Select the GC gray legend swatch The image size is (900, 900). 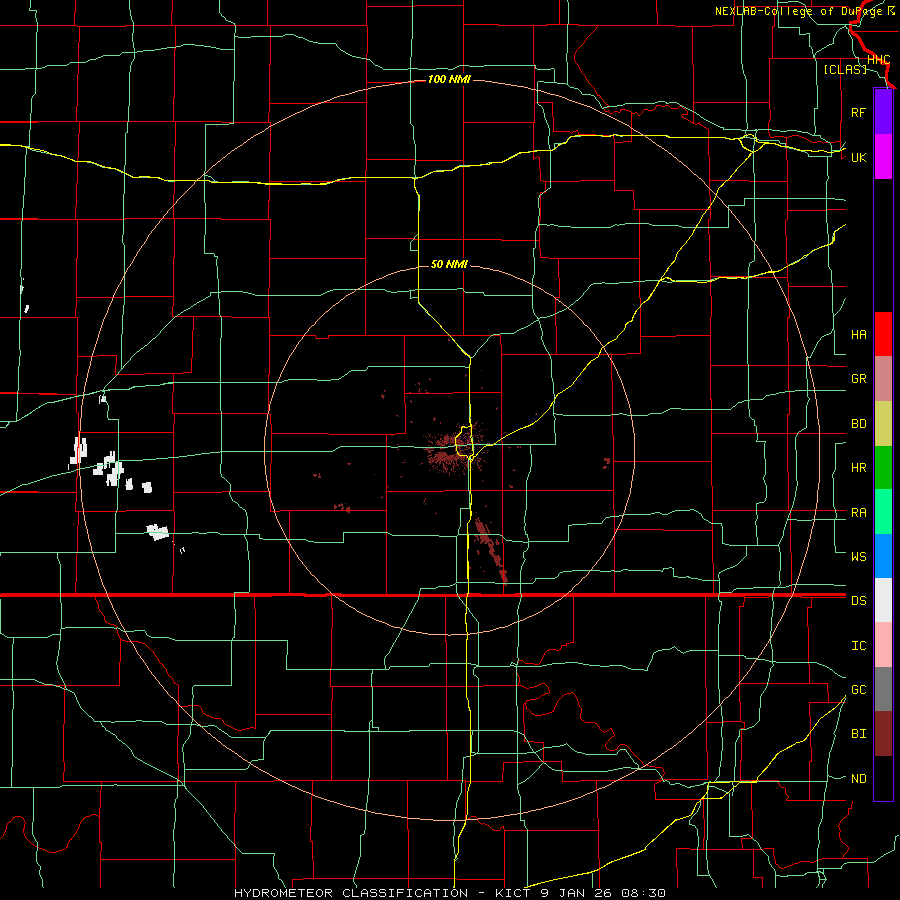(883, 689)
